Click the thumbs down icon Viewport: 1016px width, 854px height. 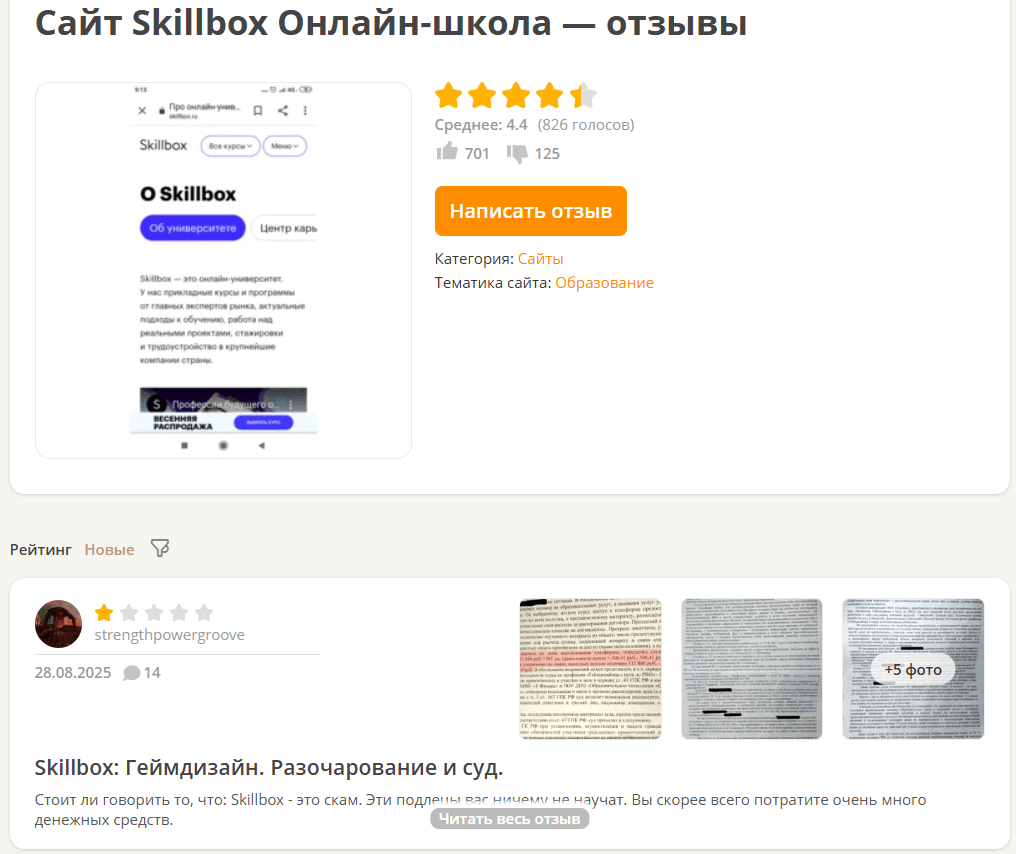click(x=517, y=154)
